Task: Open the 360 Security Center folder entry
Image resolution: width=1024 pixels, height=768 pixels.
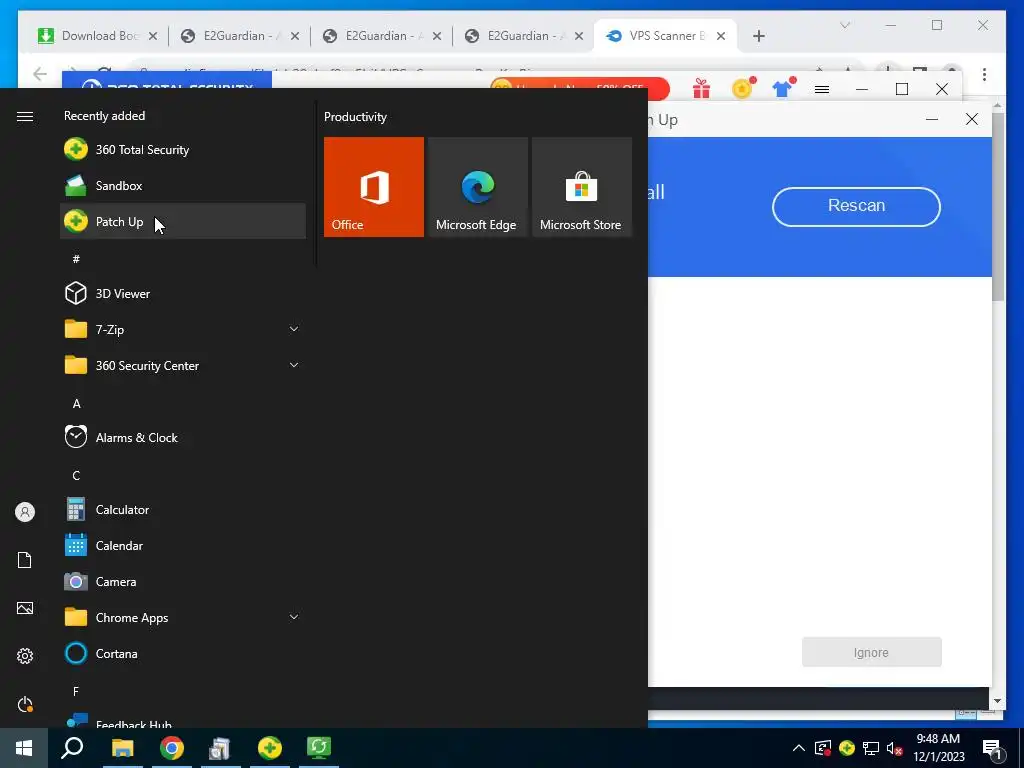Action: pyautogui.click(x=183, y=365)
